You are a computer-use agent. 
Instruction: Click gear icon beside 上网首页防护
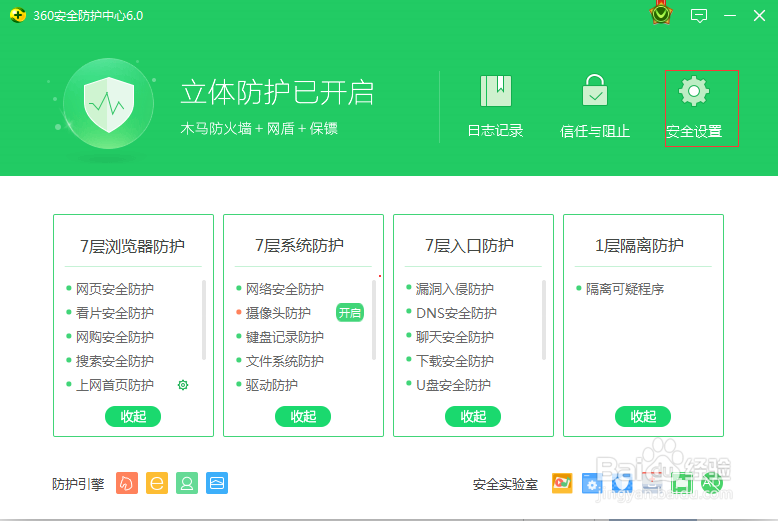[x=183, y=385]
